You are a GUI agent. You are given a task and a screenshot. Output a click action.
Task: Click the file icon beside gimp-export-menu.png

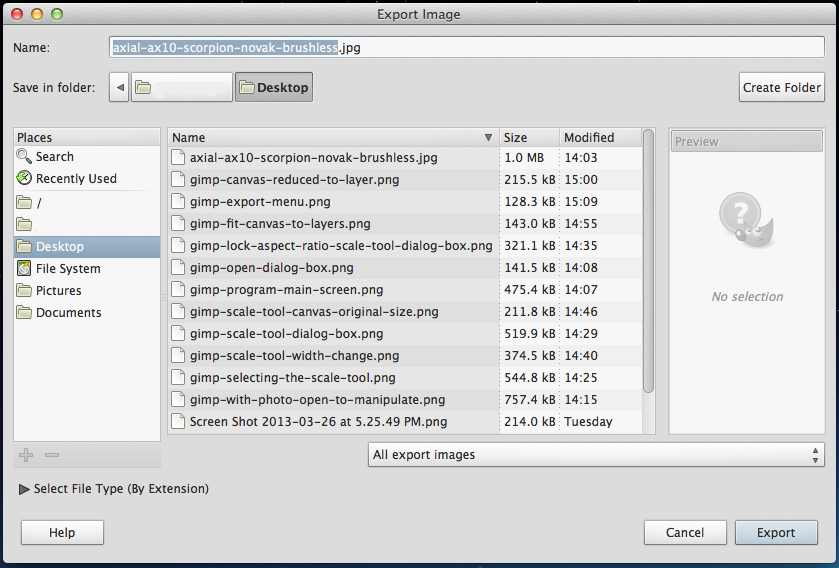[178, 202]
